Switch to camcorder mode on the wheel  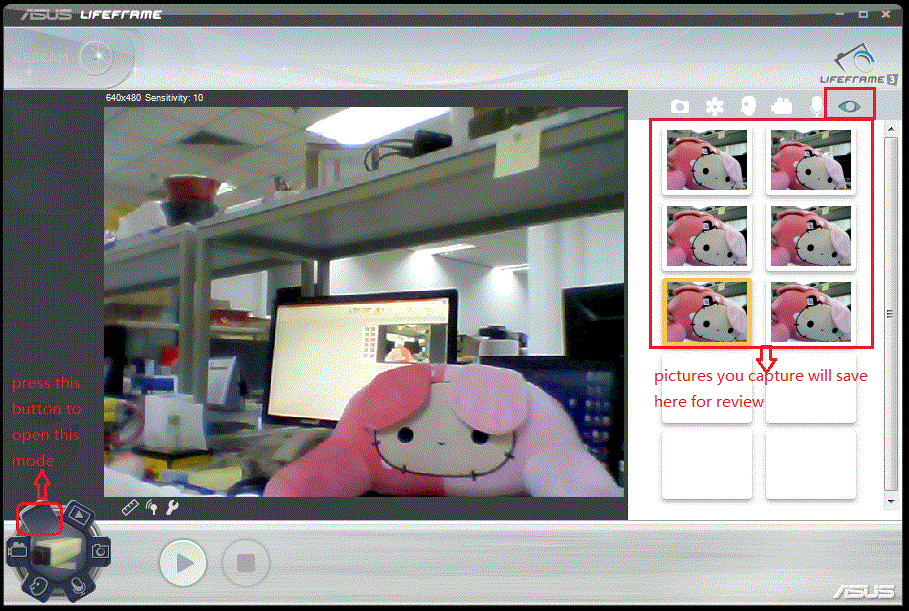pos(17,548)
